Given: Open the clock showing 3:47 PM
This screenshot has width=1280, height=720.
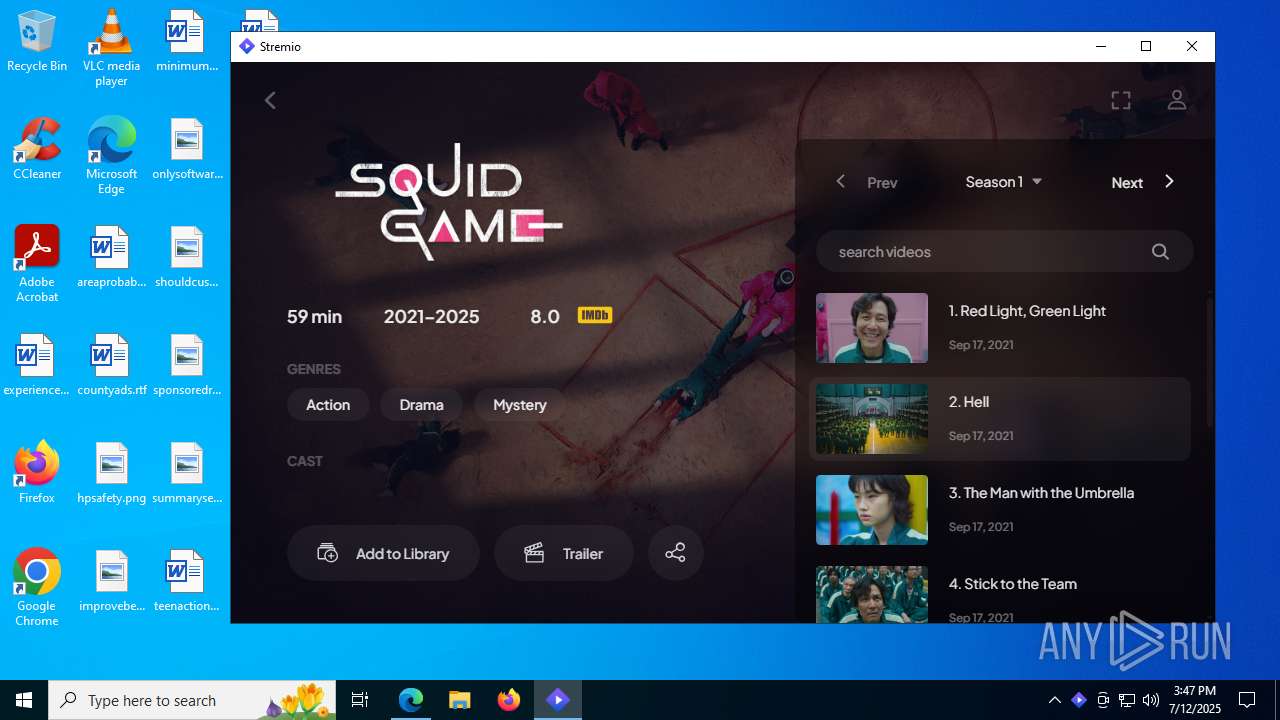Looking at the screenshot, I should (x=1195, y=700).
